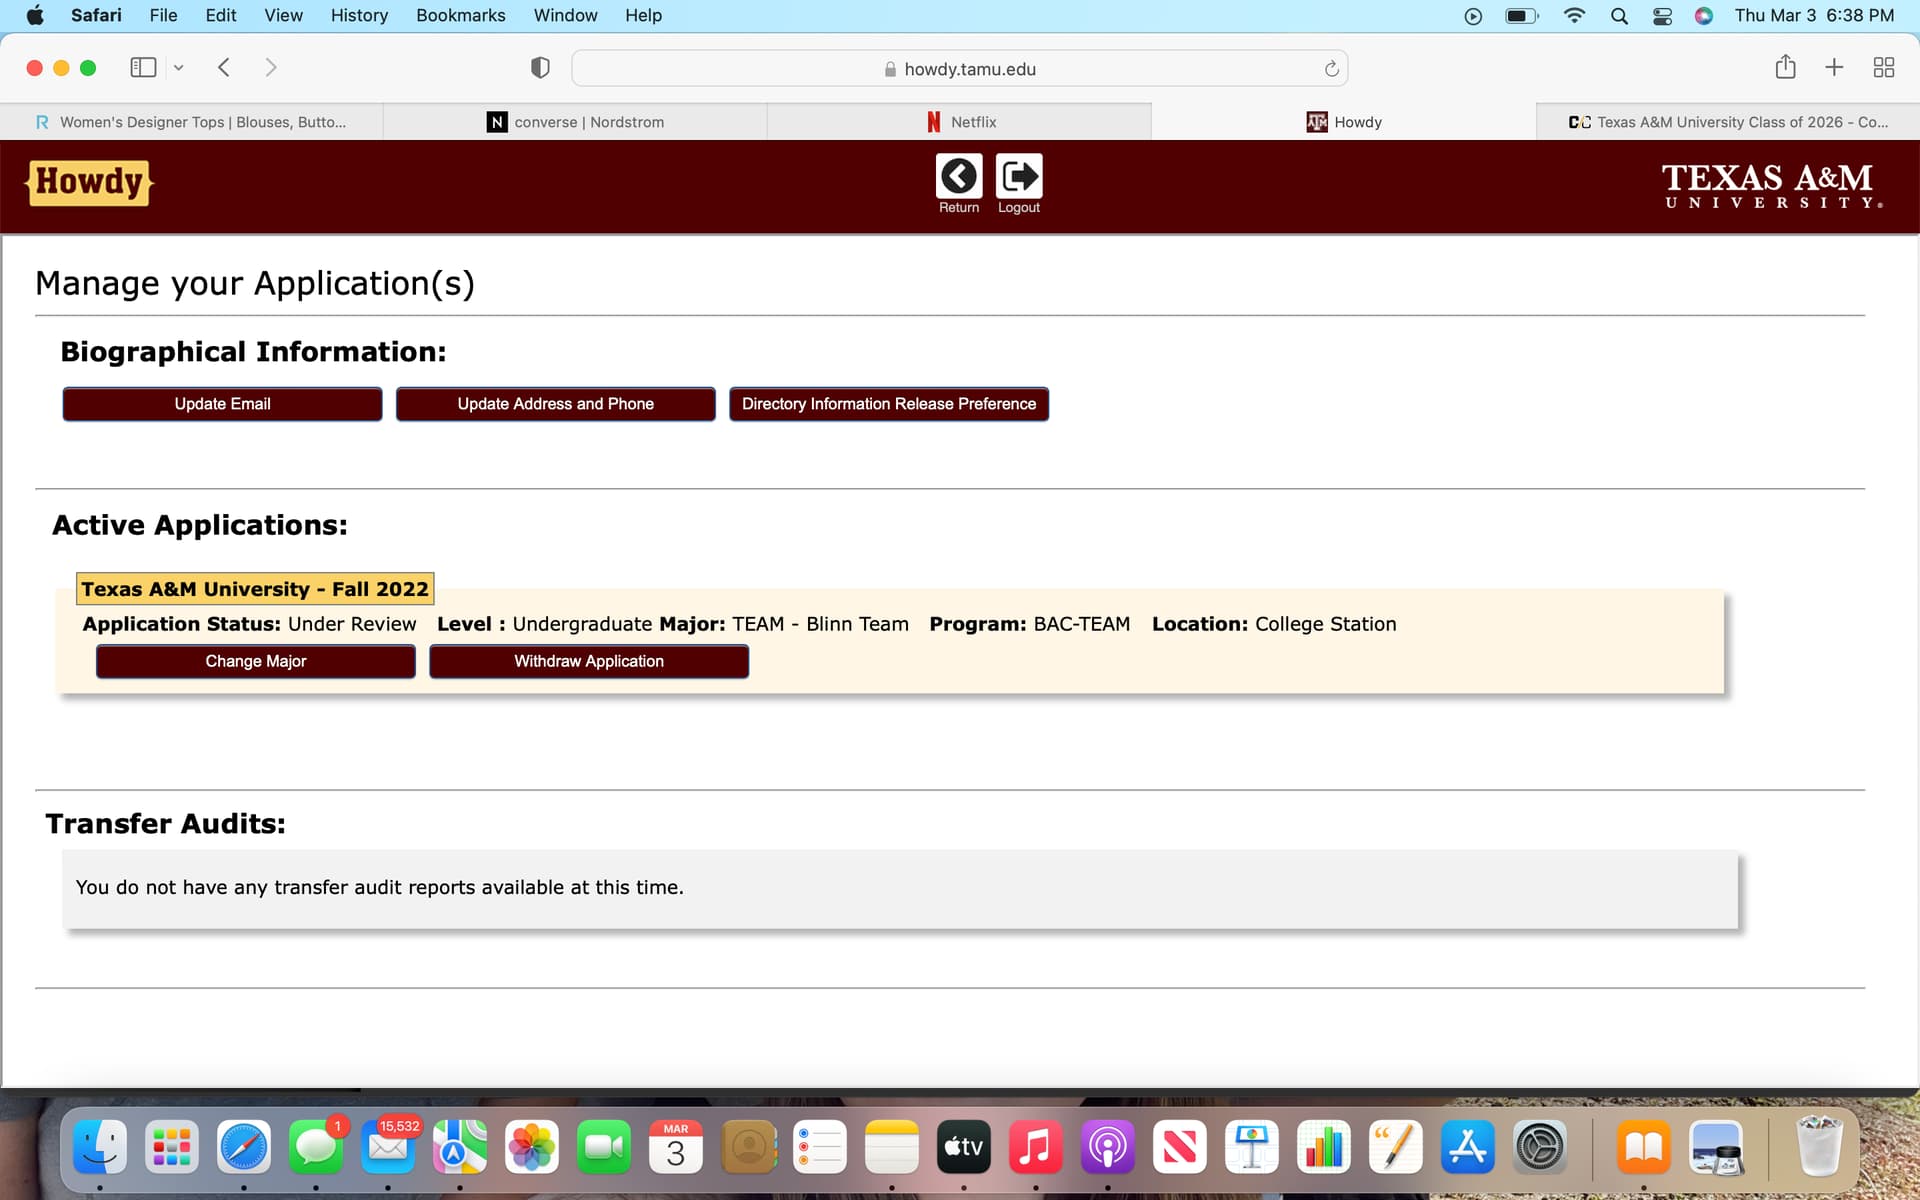Go back with the back chevron
1920x1200 pixels.
tap(224, 68)
